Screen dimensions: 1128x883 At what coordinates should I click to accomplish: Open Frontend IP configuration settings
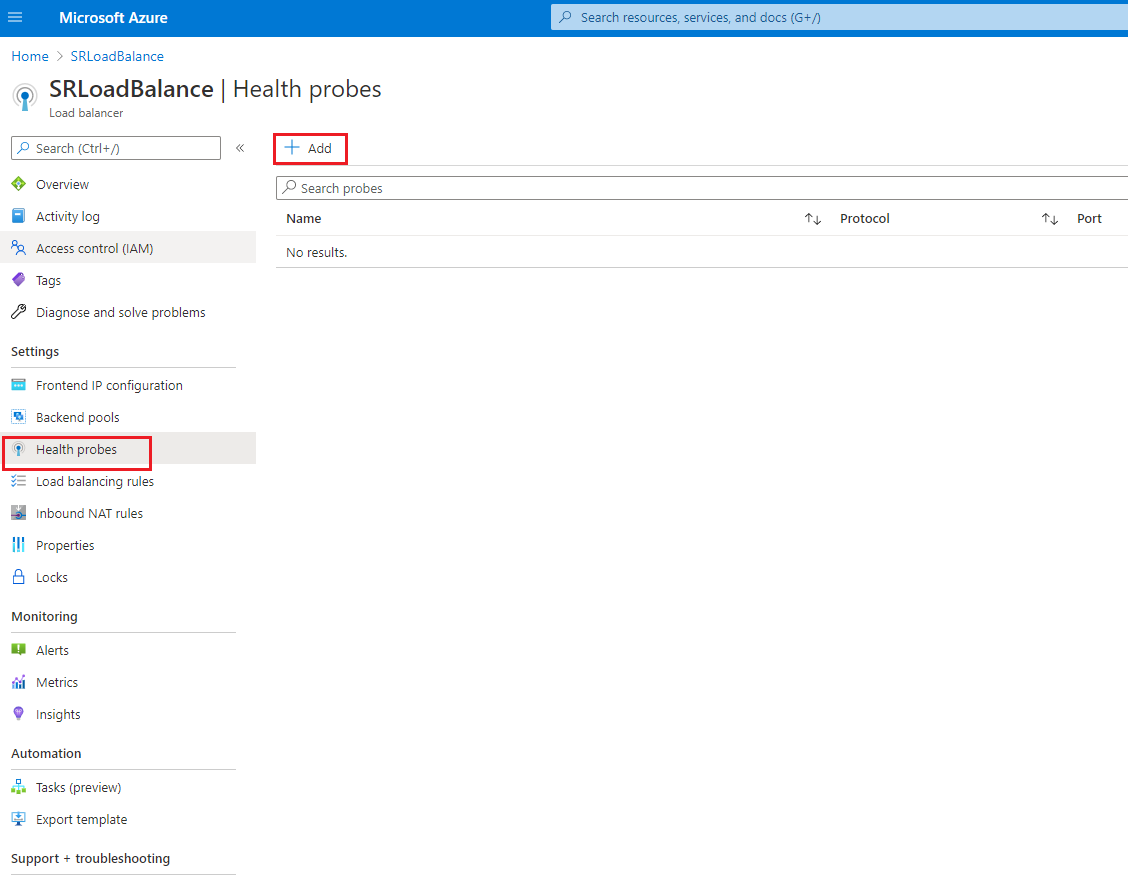pyautogui.click(x=110, y=385)
